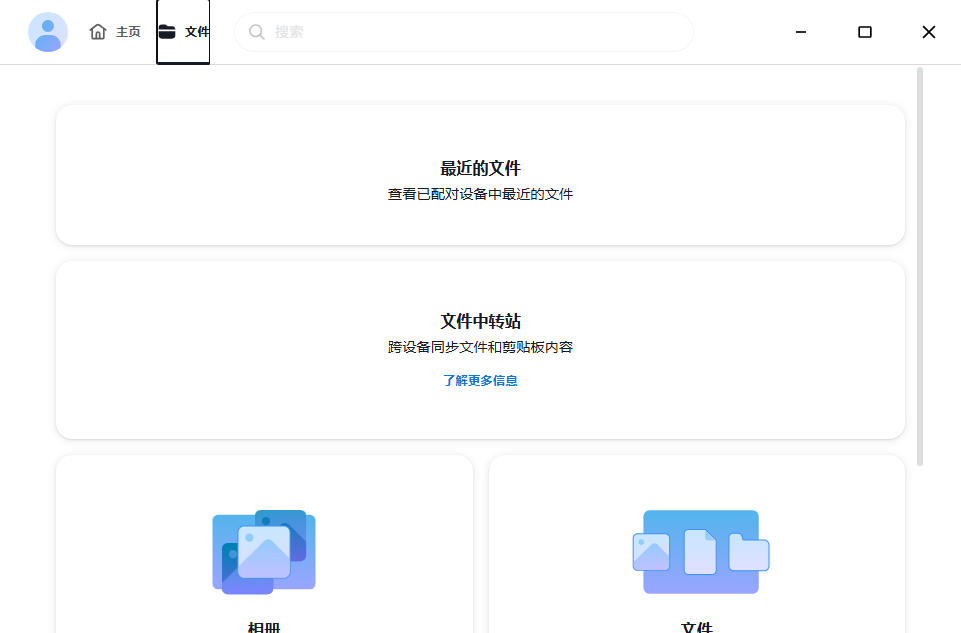Follow the 了解更多信息 link
961x633 pixels.
pos(480,381)
